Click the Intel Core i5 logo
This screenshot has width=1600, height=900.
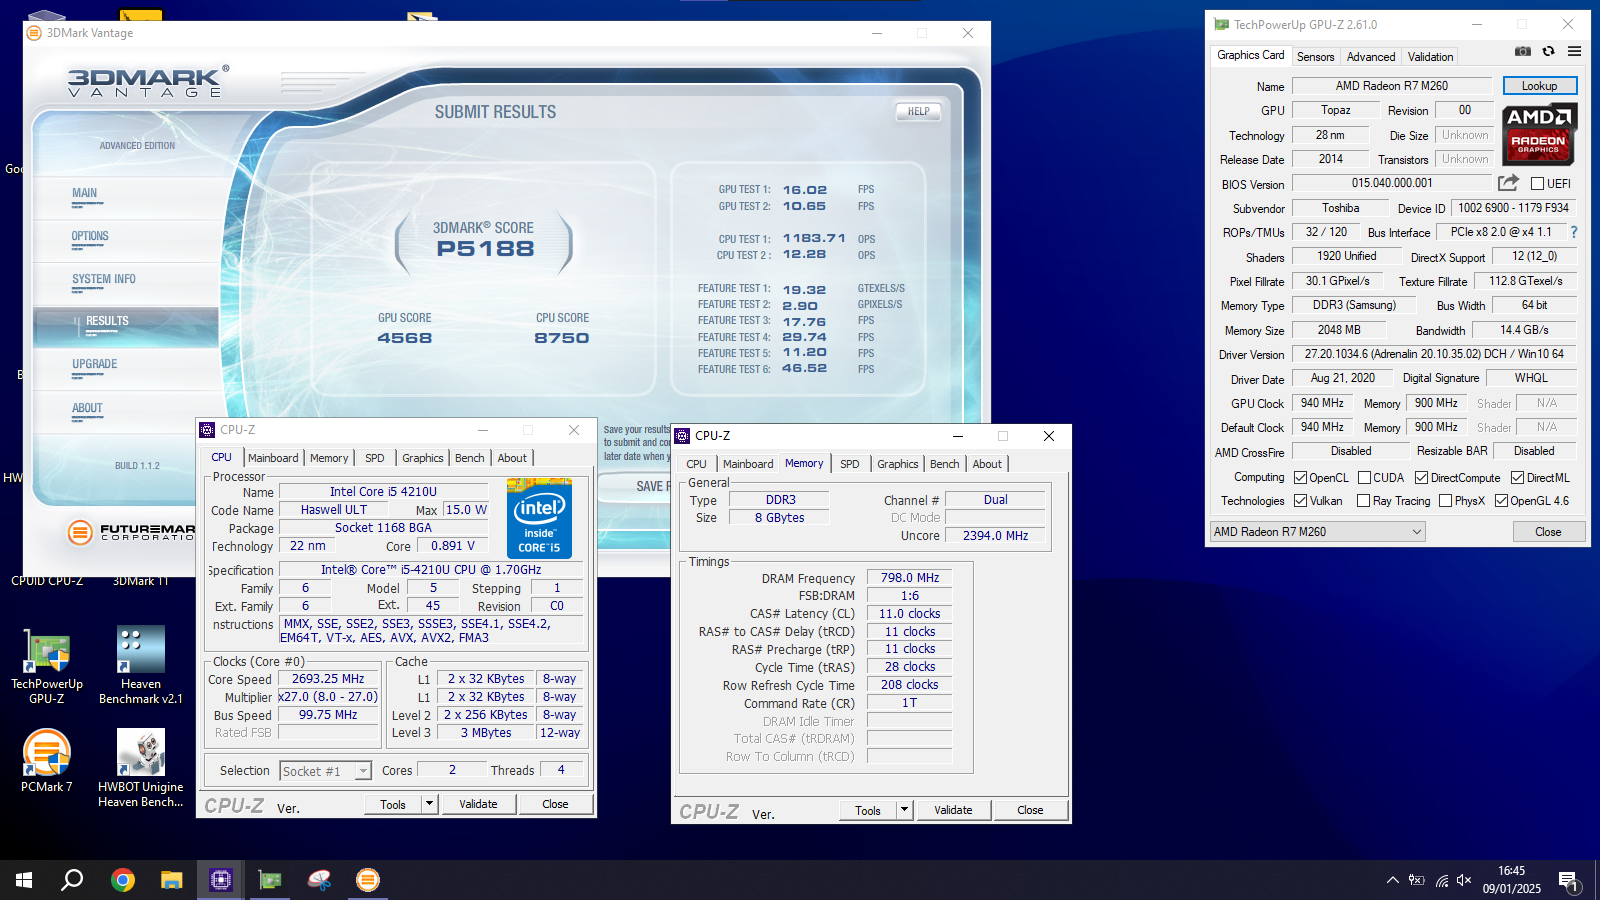539,518
